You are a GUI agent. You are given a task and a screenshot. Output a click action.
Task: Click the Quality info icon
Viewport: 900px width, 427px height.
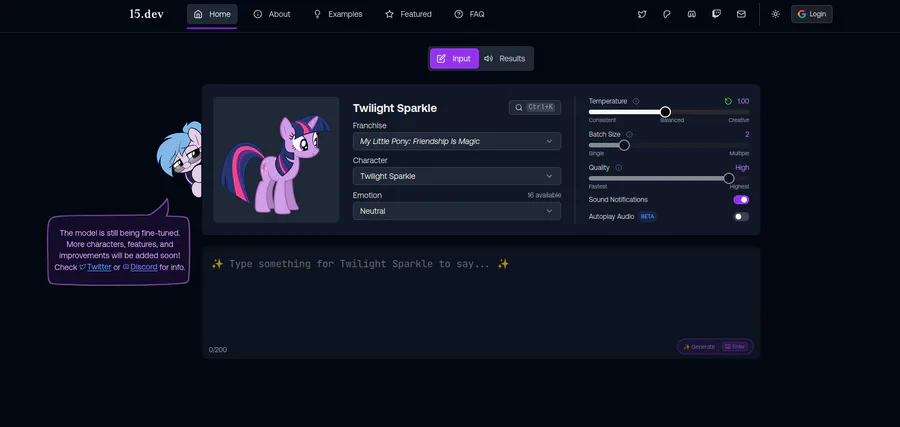point(619,168)
